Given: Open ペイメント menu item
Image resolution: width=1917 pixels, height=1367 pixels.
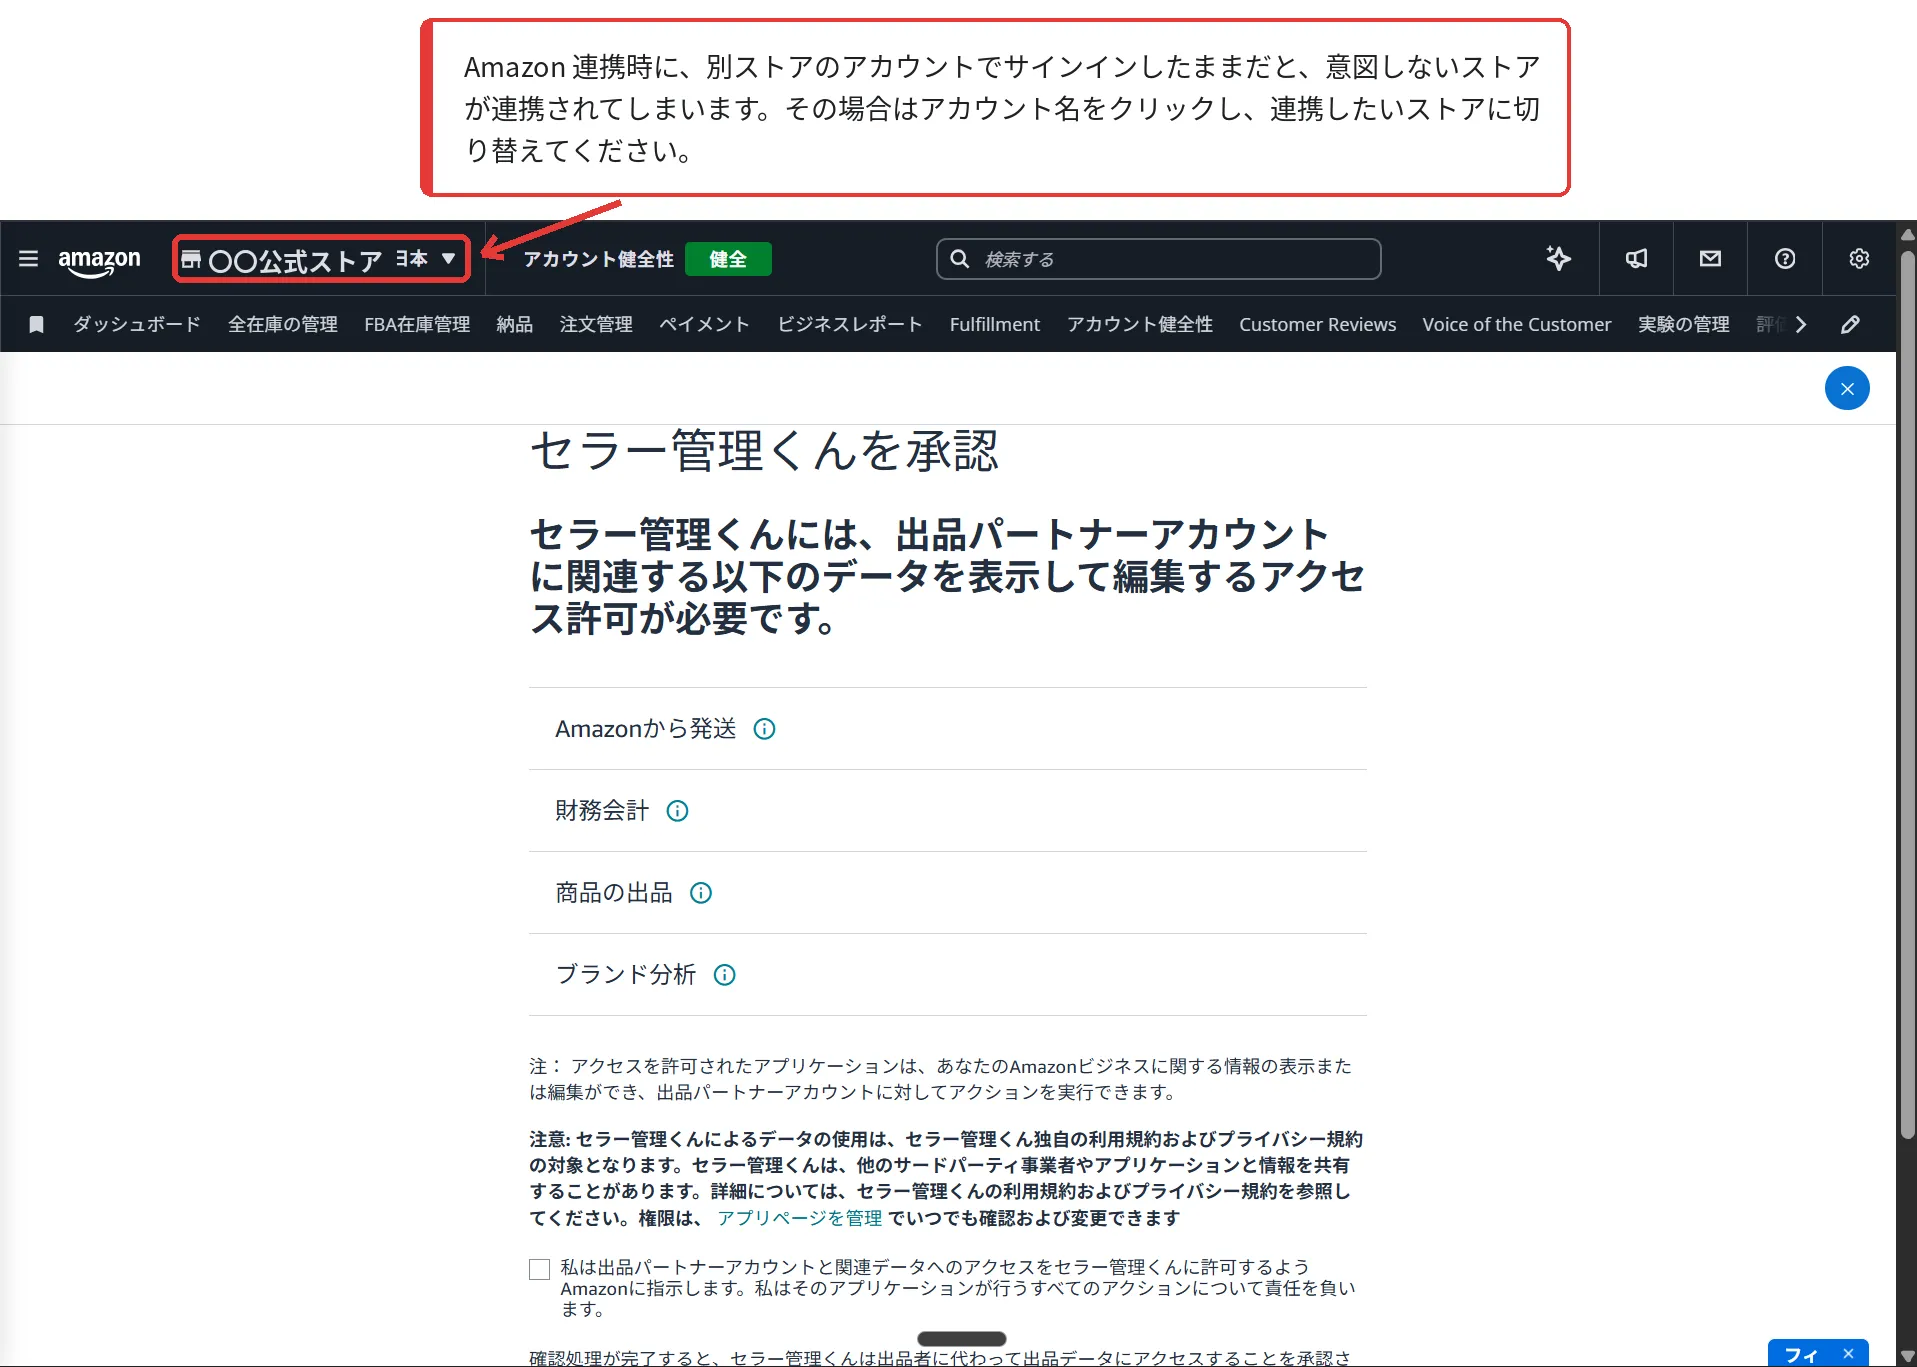Looking at the screenshot, I should point(705,324).
